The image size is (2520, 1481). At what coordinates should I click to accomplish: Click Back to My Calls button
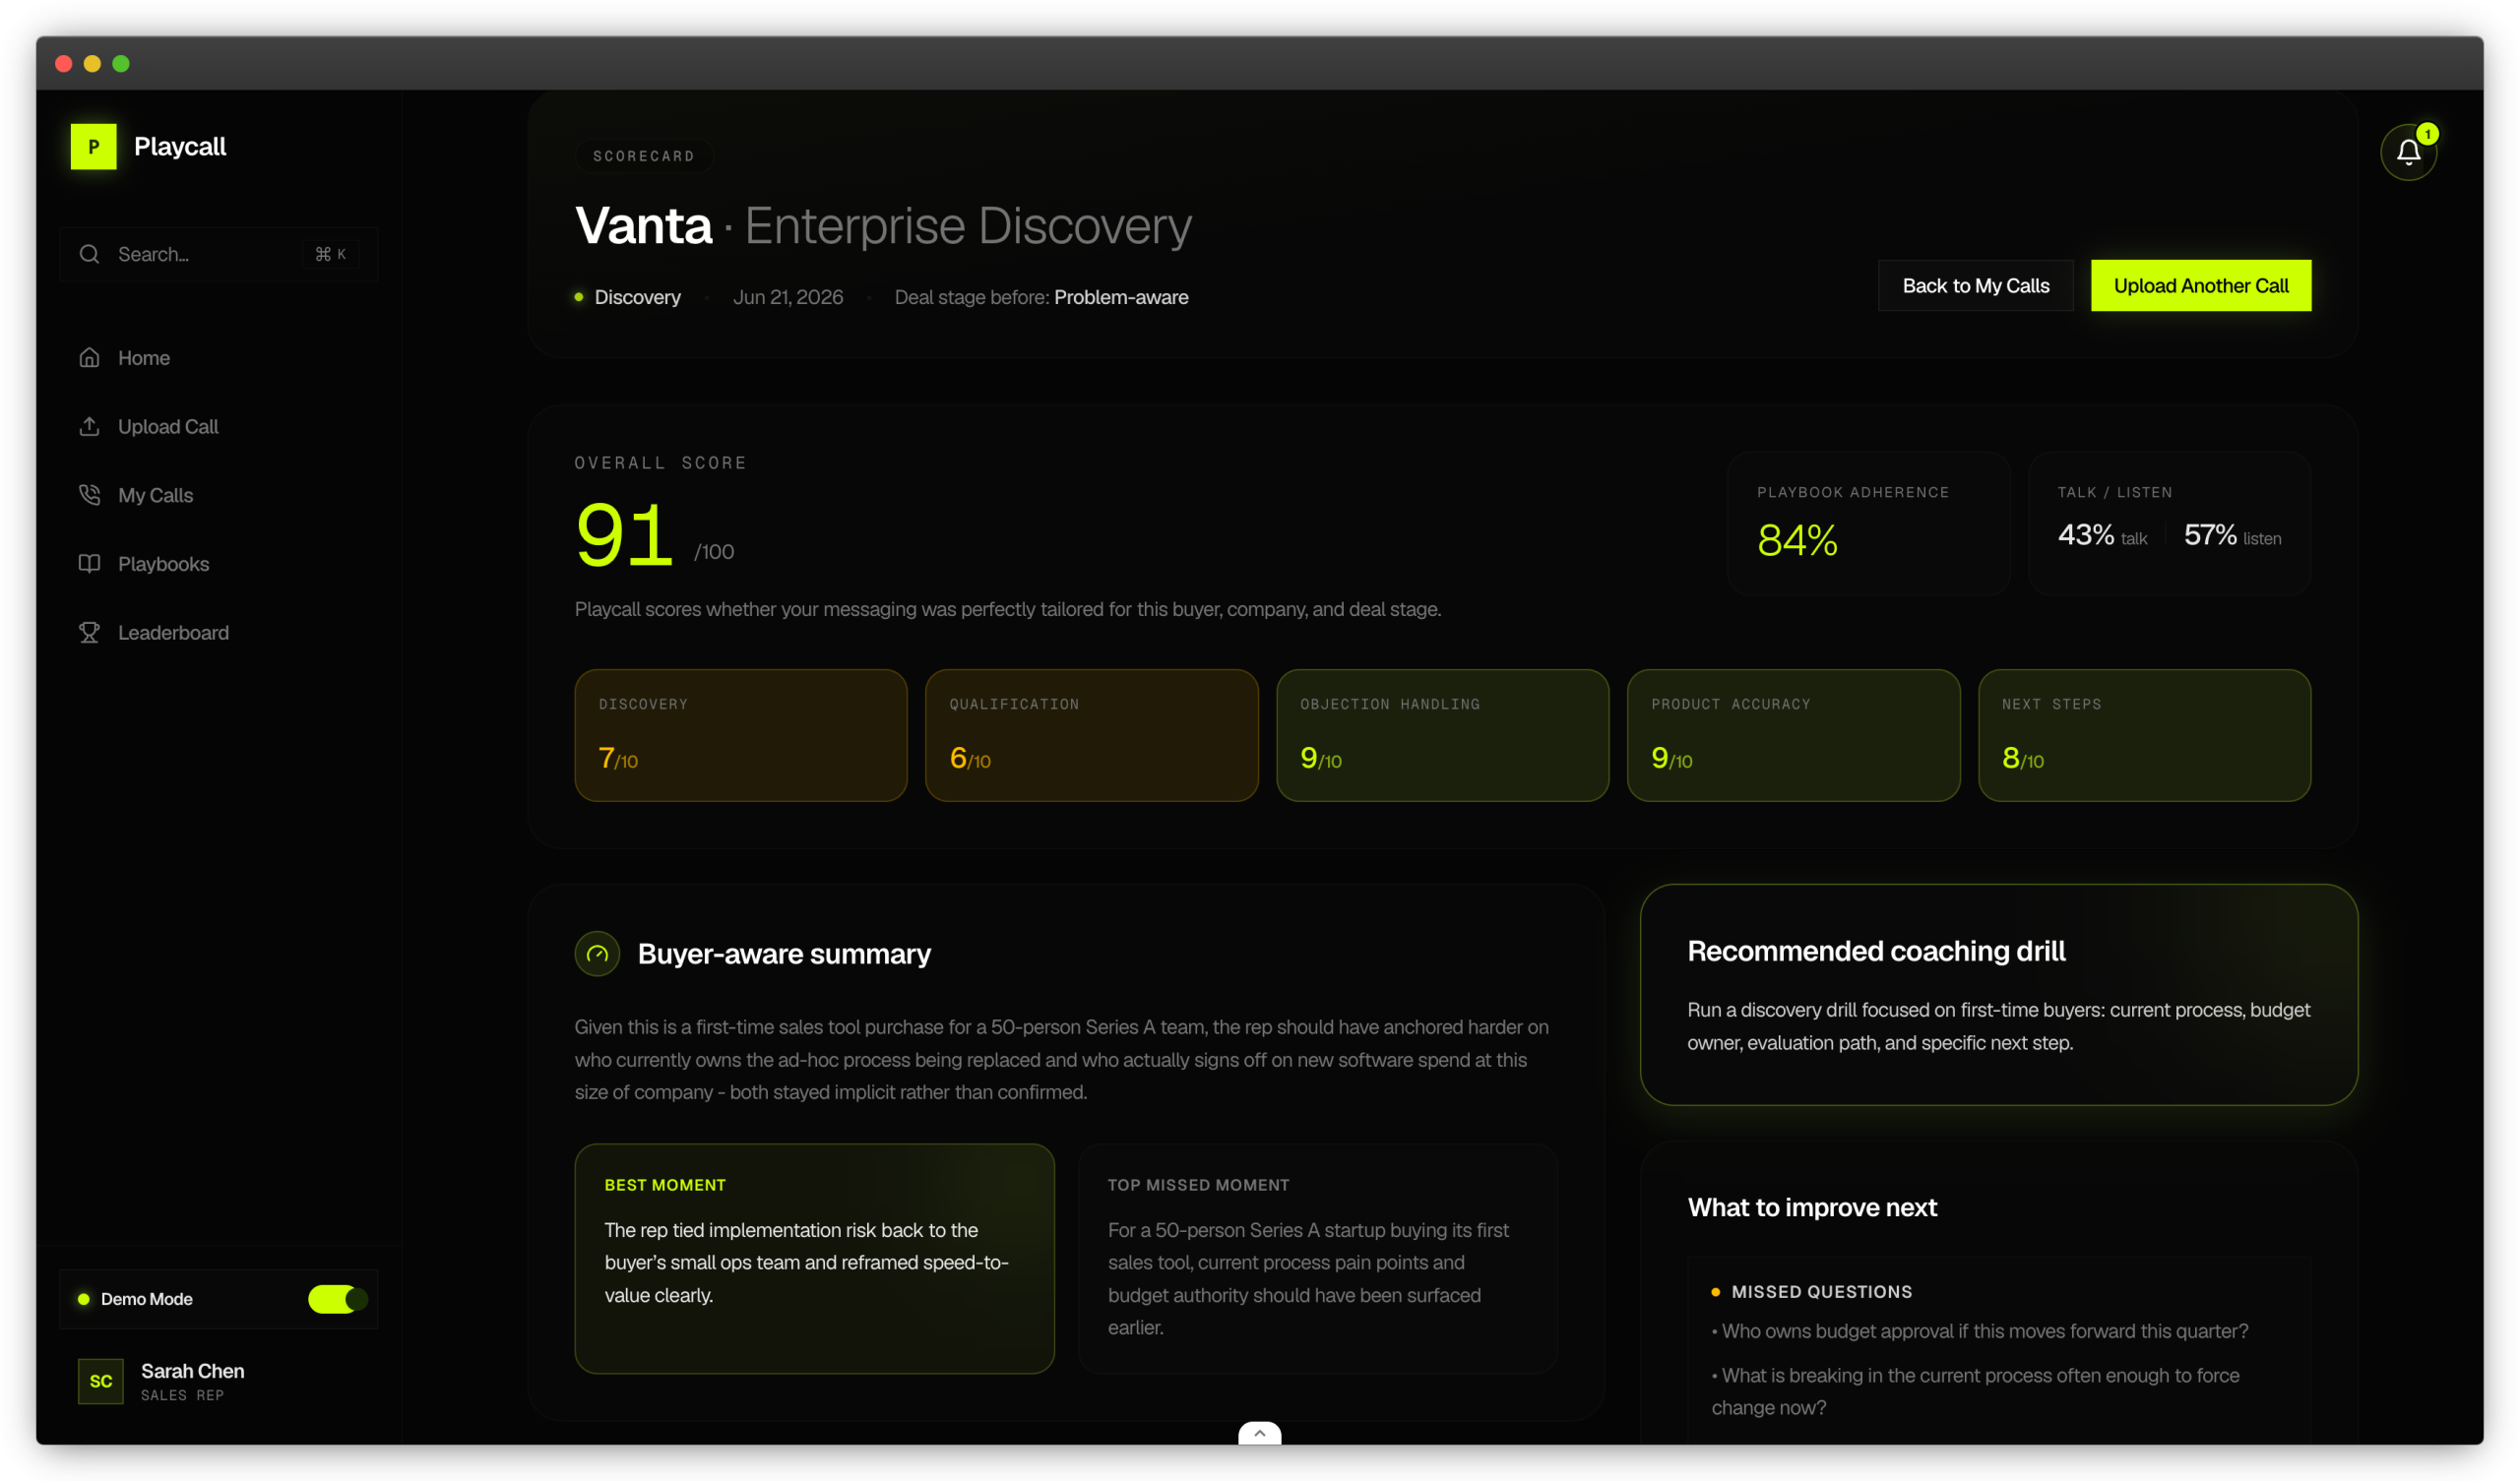pos(1975,286)
